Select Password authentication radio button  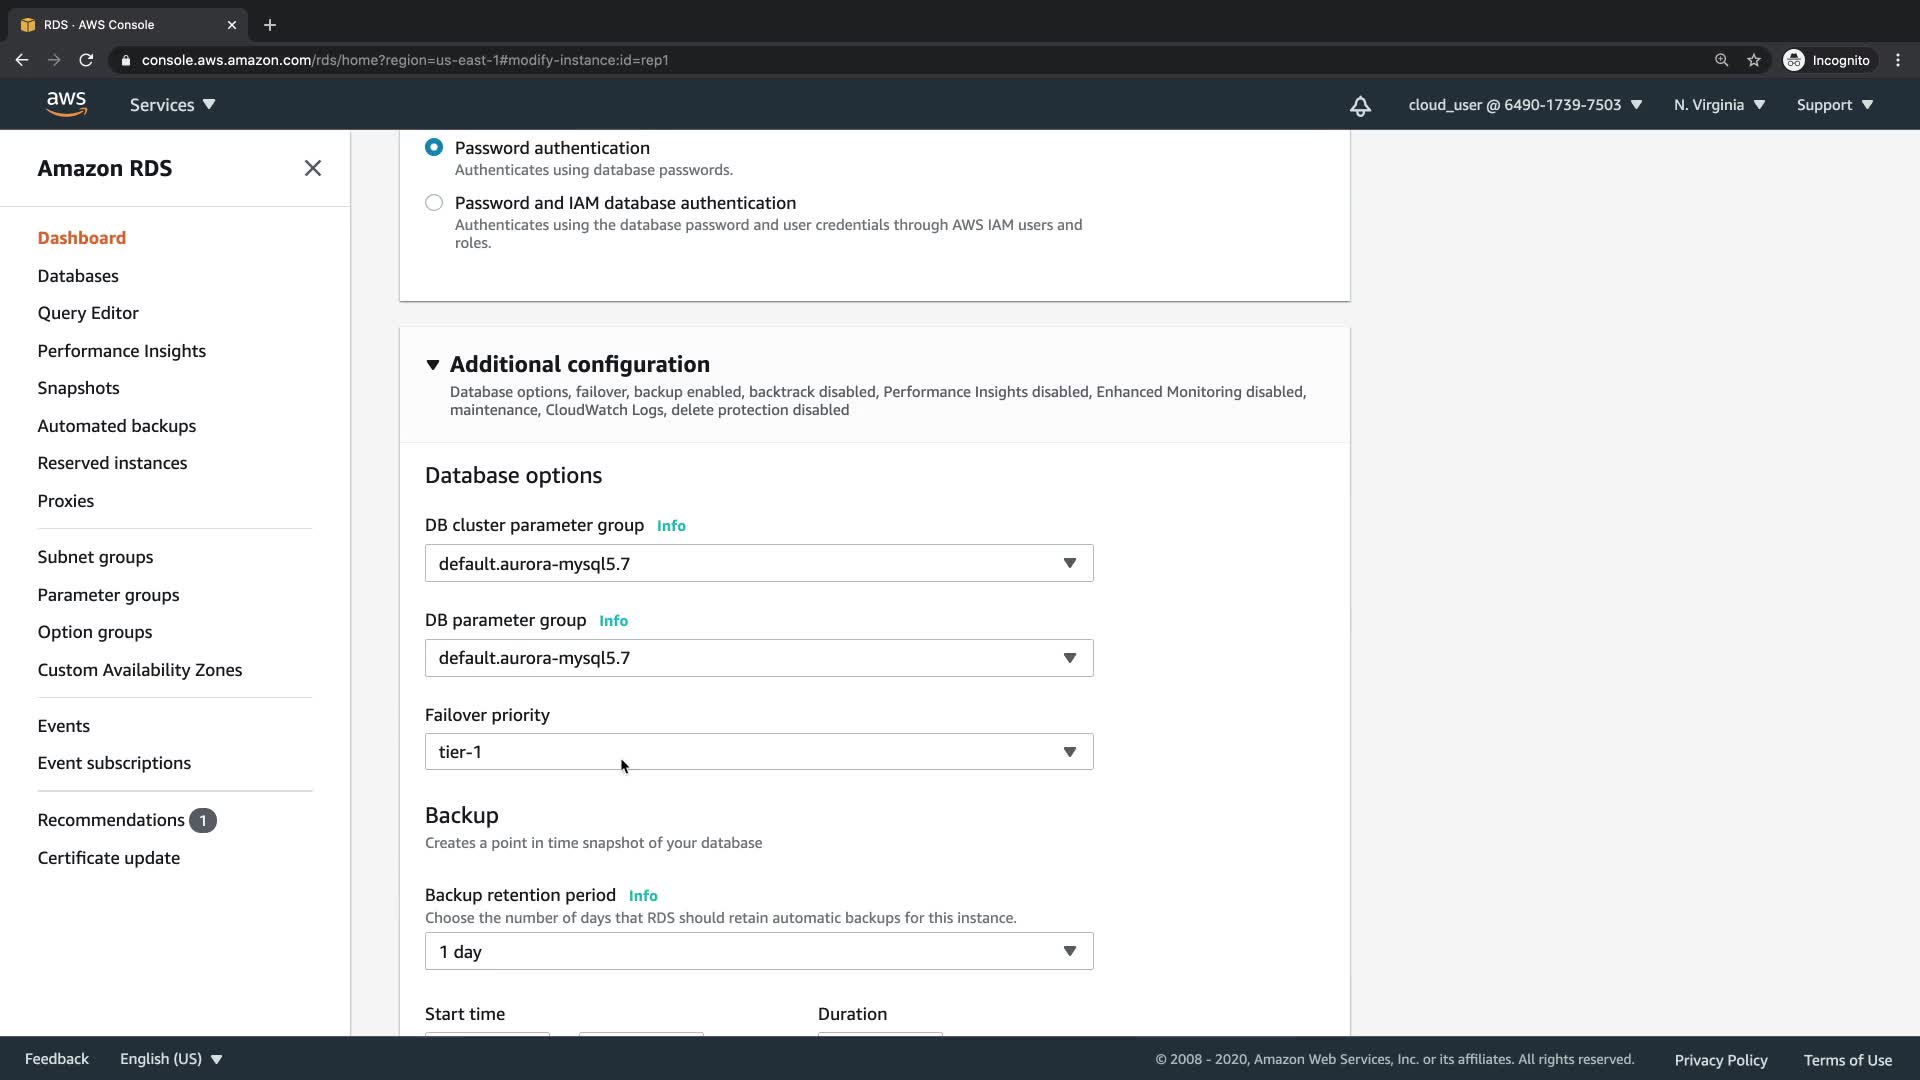(434, 148)
